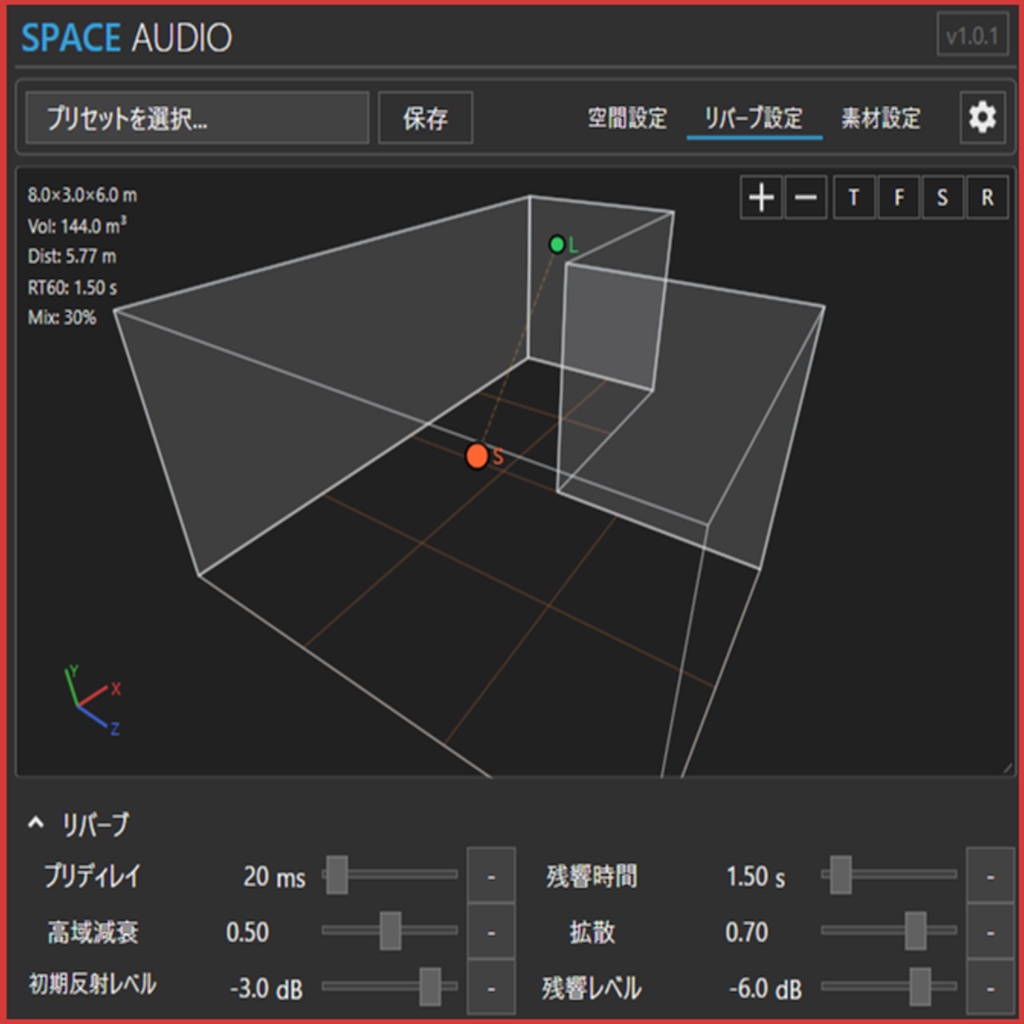Click the Dist: 5.77 m readout
The width and height of the screenshot is (1024, 1024).
point(72,256)
